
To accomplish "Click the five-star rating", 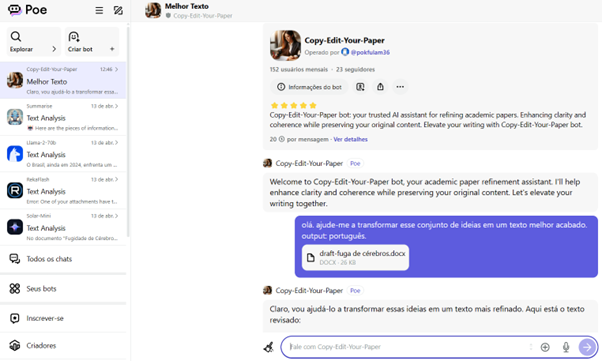I will point(294,105).
